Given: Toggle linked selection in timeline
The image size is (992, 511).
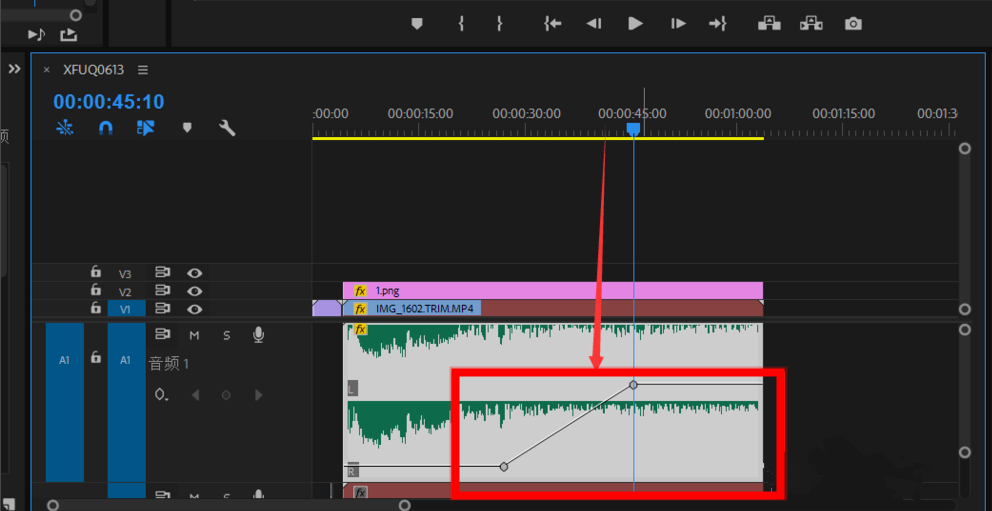Looking at the screenshot, I should coord(146,128).
